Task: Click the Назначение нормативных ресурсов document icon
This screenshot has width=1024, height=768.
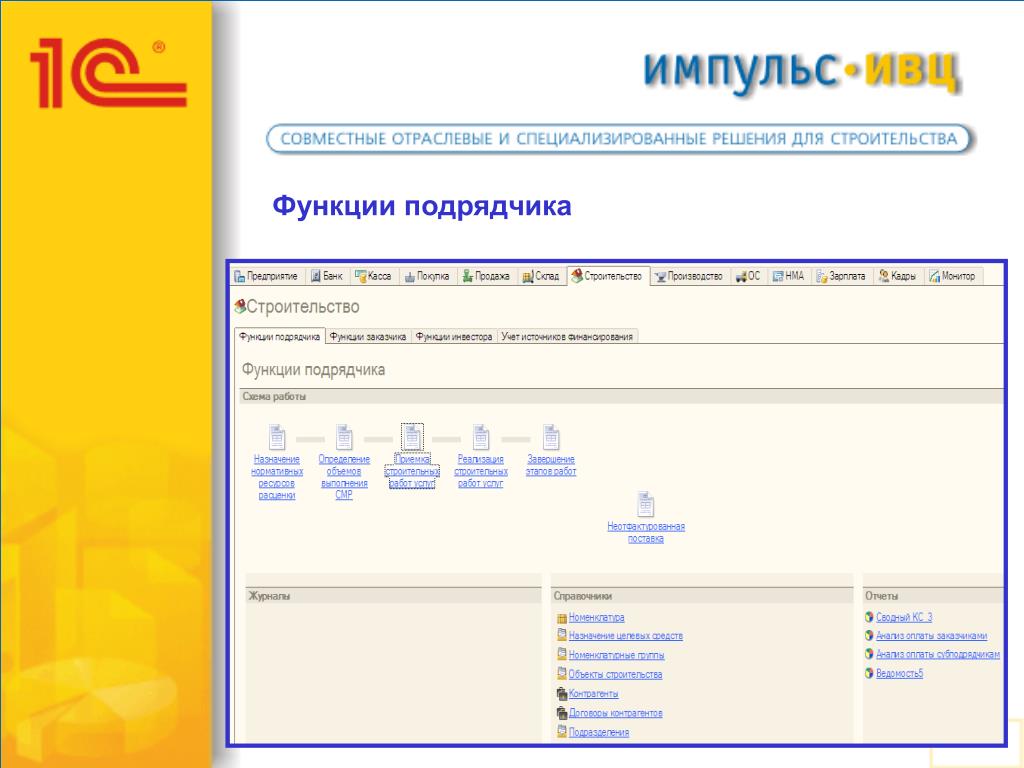Action: point(277,437)
